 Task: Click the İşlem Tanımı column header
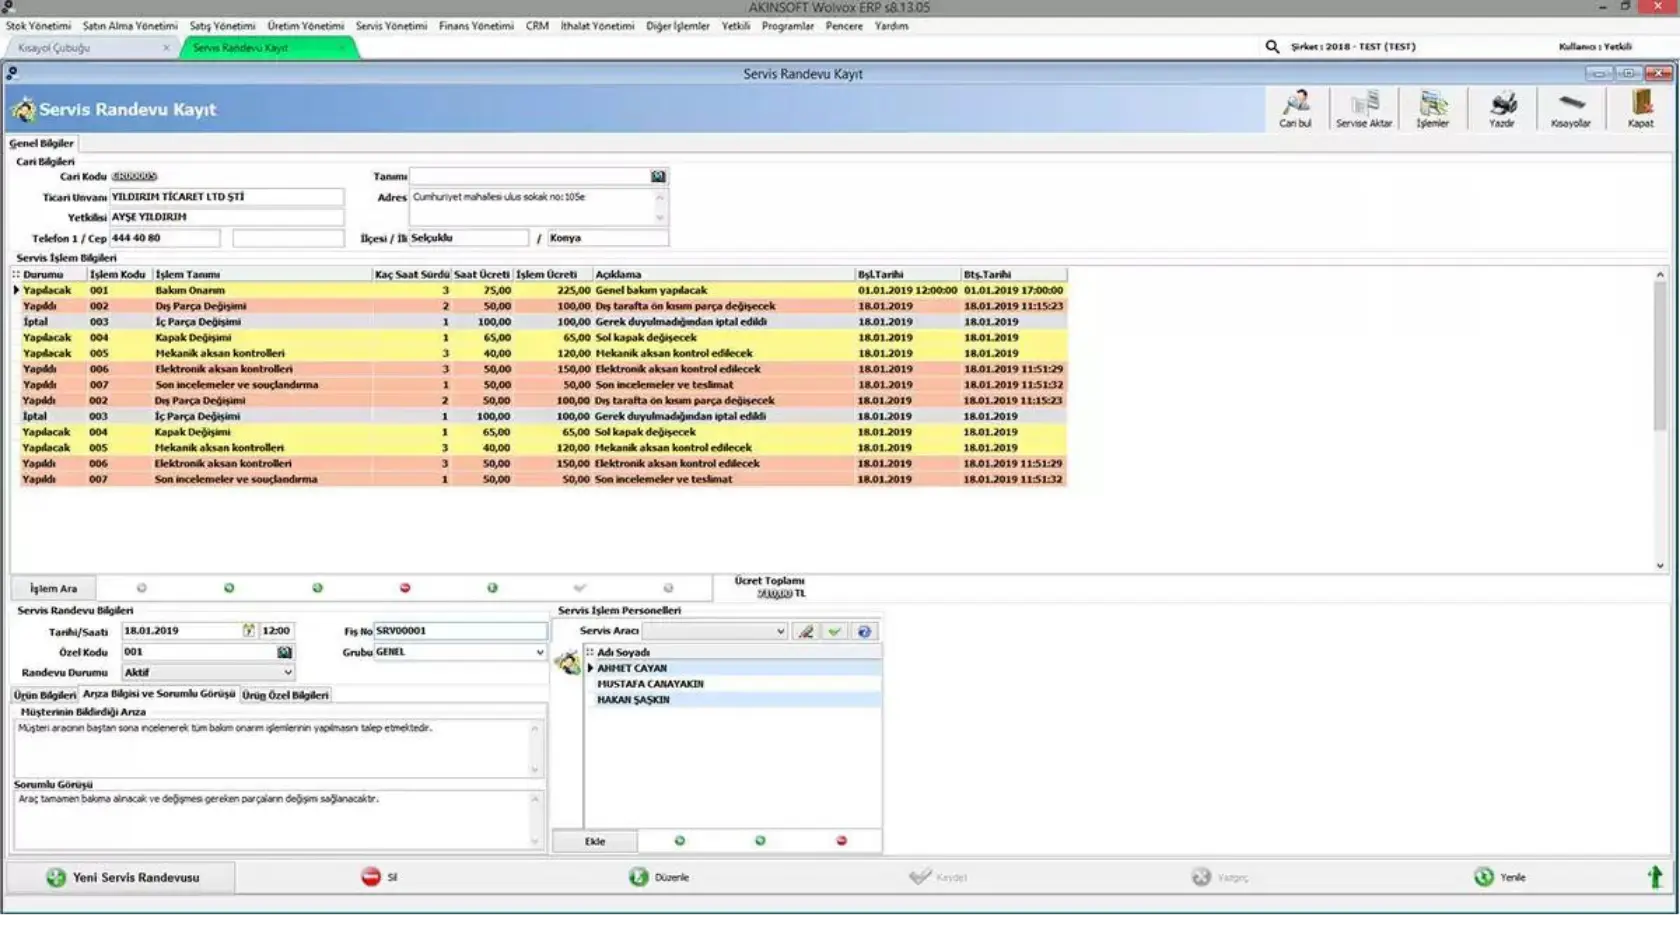[x=262, y=274]
